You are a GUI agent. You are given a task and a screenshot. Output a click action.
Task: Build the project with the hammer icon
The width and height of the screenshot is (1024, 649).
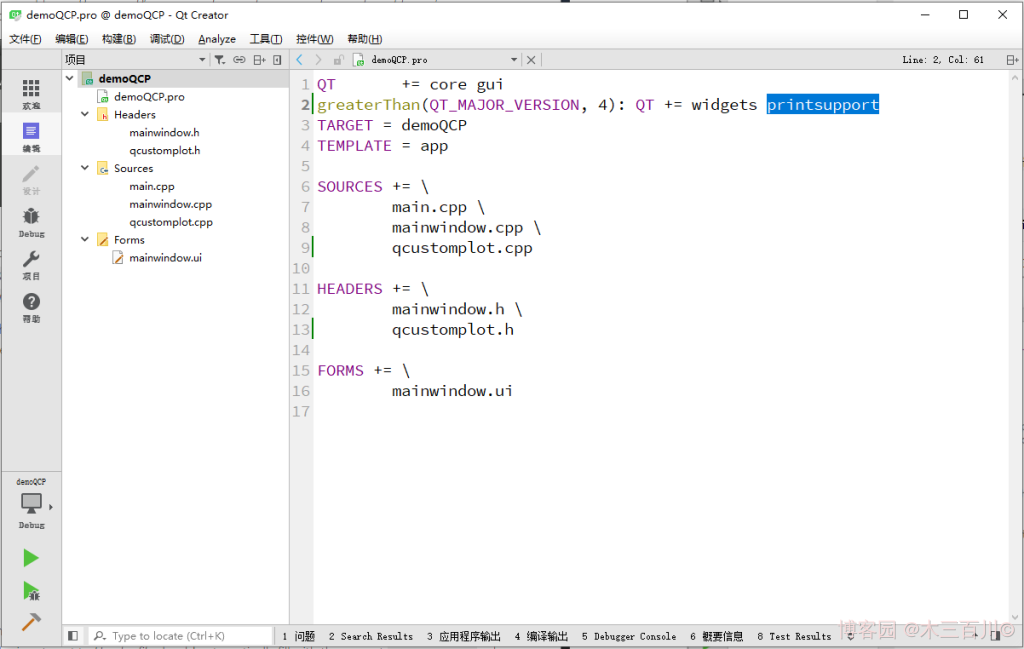point(31,622)
